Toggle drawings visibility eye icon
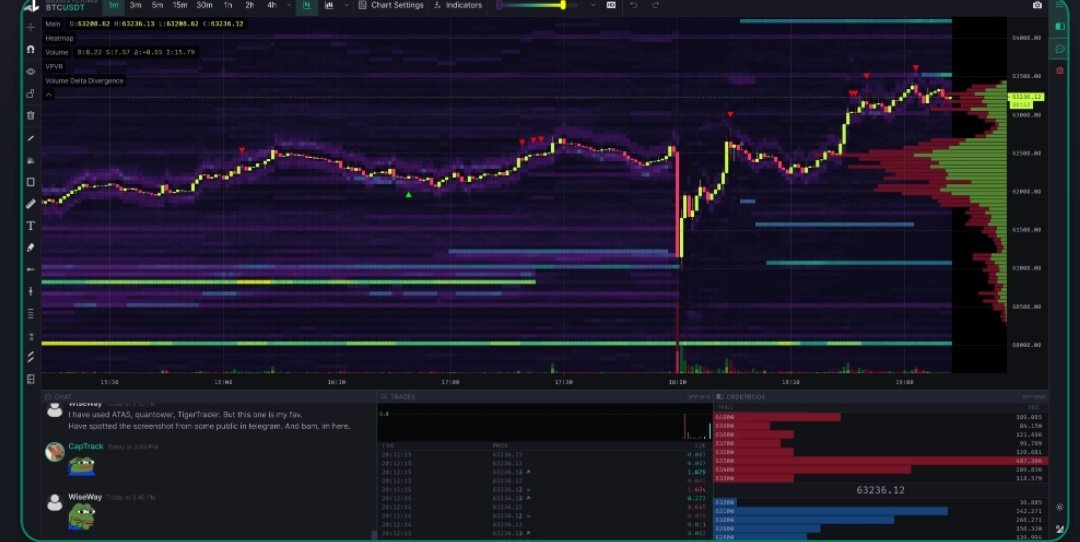 point(30,72)
